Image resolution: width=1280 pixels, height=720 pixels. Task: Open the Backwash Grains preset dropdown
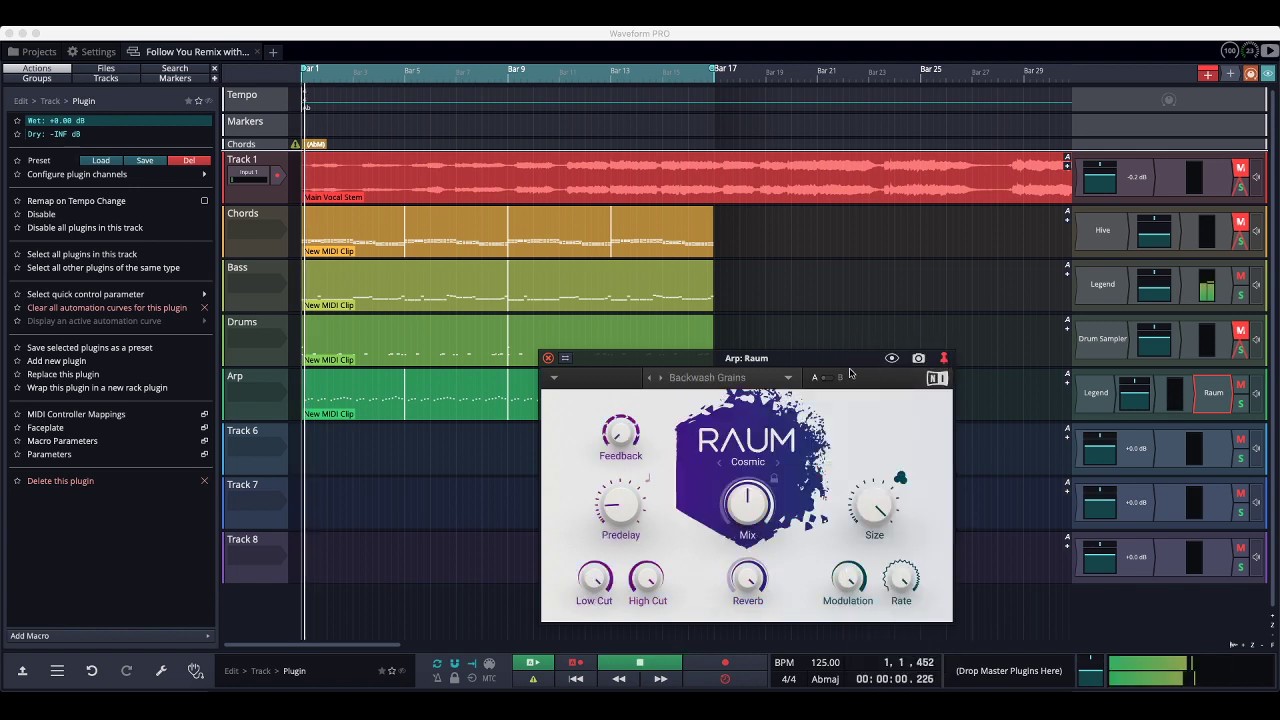coord(788,378)
